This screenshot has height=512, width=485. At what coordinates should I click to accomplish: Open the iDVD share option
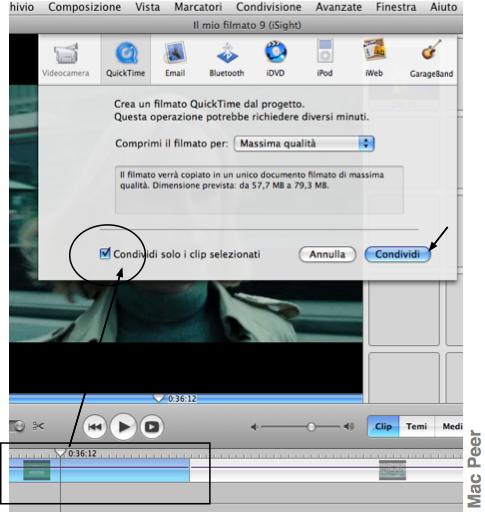pyautogui.click(x=275, y=59)
